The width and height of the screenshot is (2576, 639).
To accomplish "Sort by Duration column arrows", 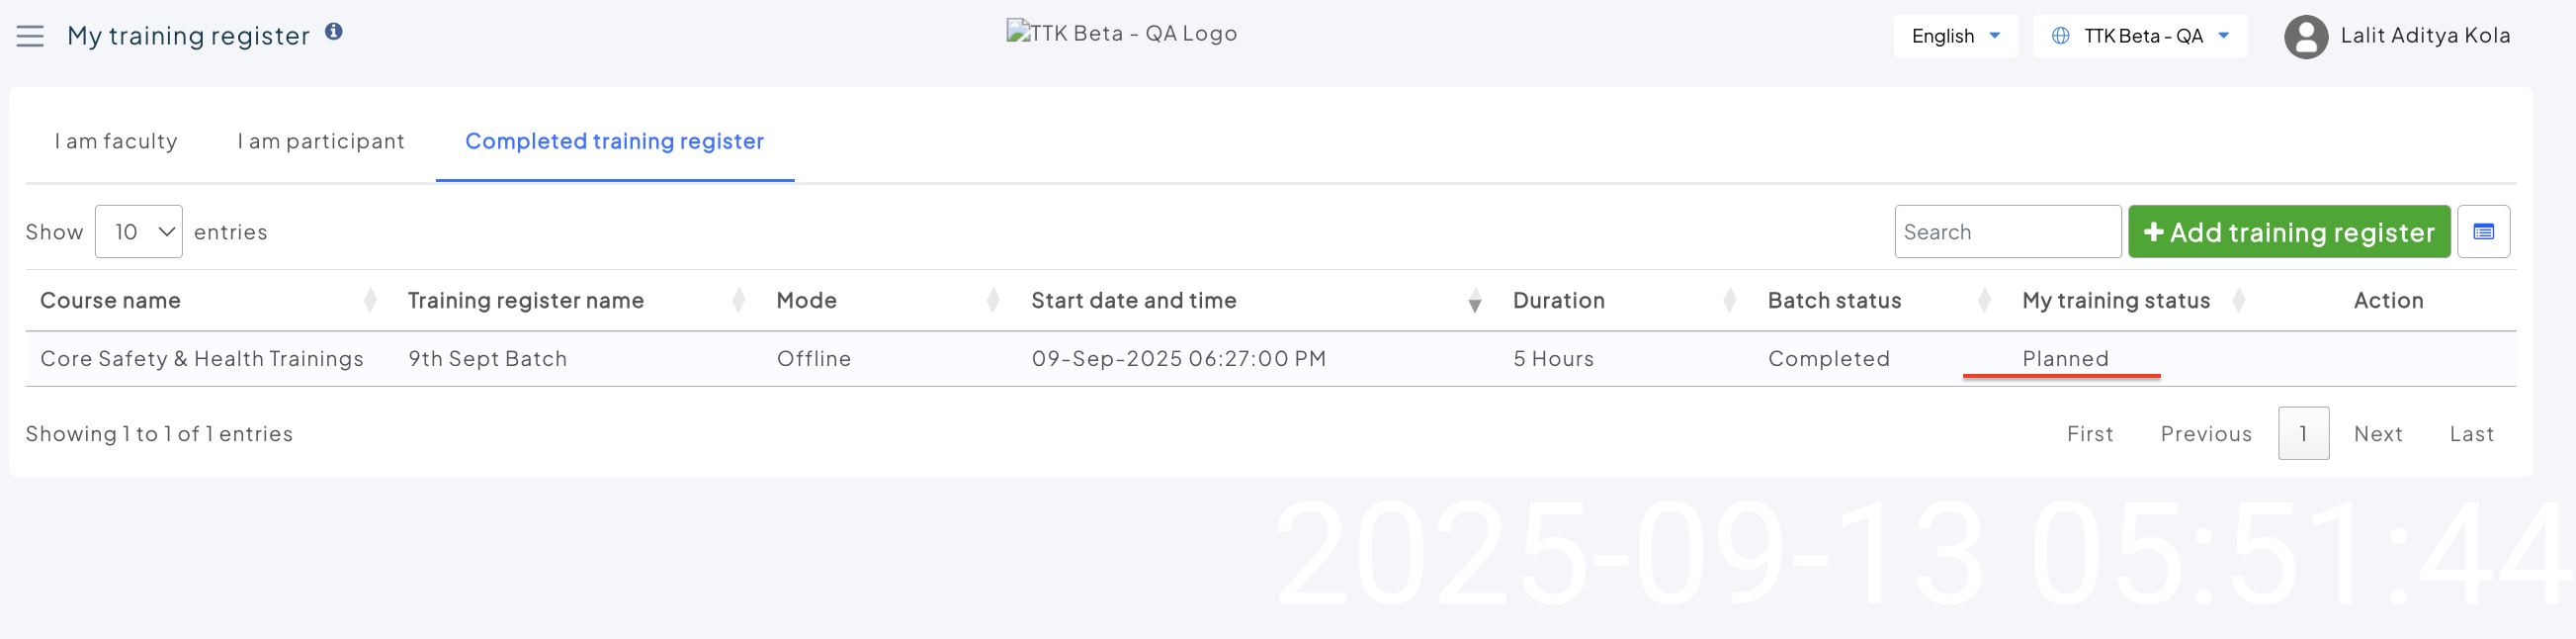I will 1729,300.
